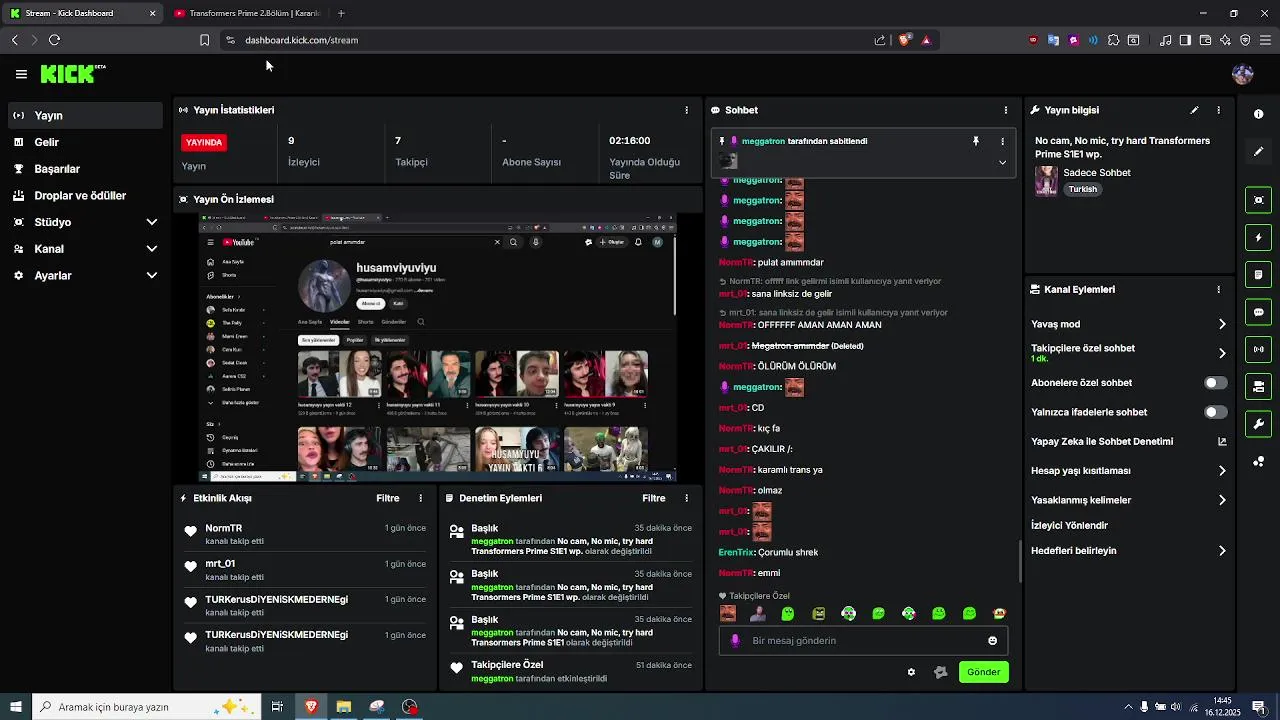Open Yapay Zeka ile Sohbet Denetimi external link icon
The width and height of the screenshot is (1280, 720).
point(1222,441)
